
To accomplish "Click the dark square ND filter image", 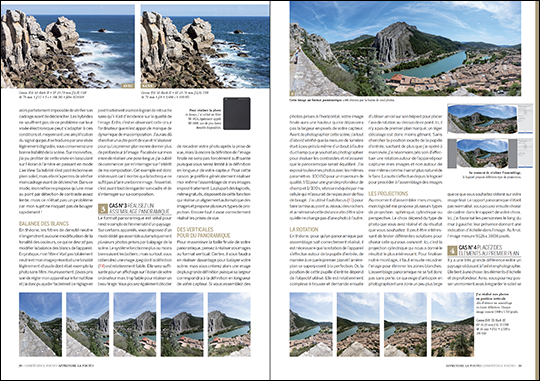I will point(237,114).
